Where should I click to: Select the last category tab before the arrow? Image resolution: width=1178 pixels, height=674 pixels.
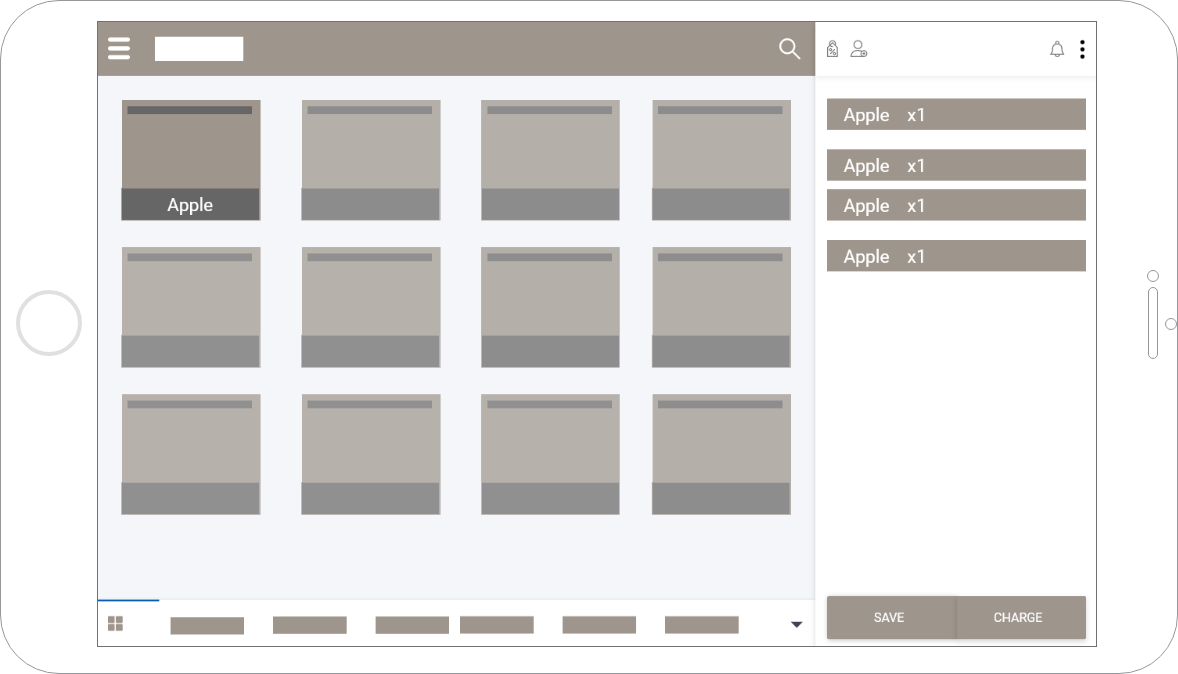click(701, 625)
